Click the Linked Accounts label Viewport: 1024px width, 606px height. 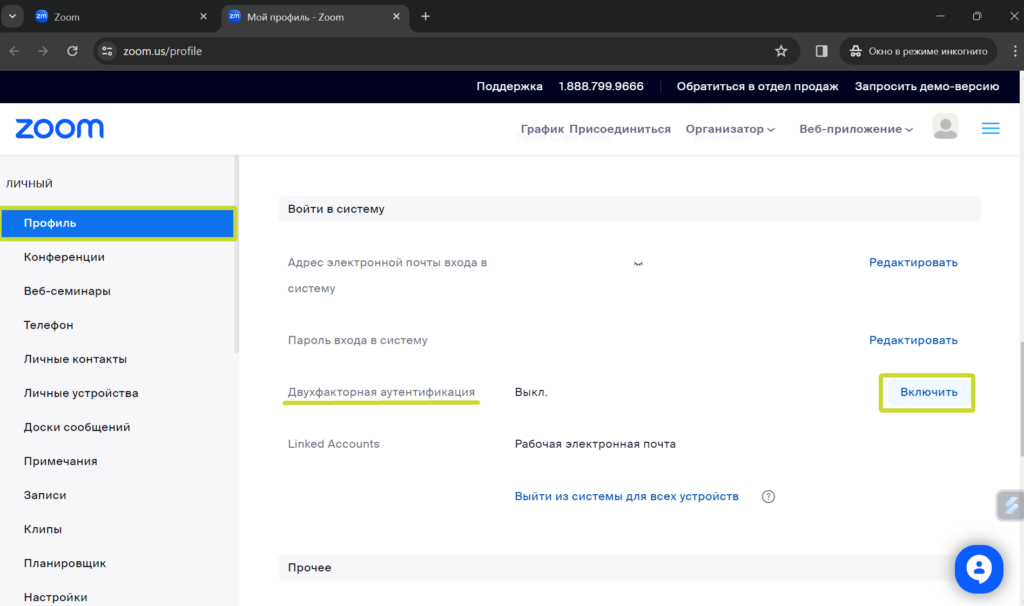click(334, 444)
